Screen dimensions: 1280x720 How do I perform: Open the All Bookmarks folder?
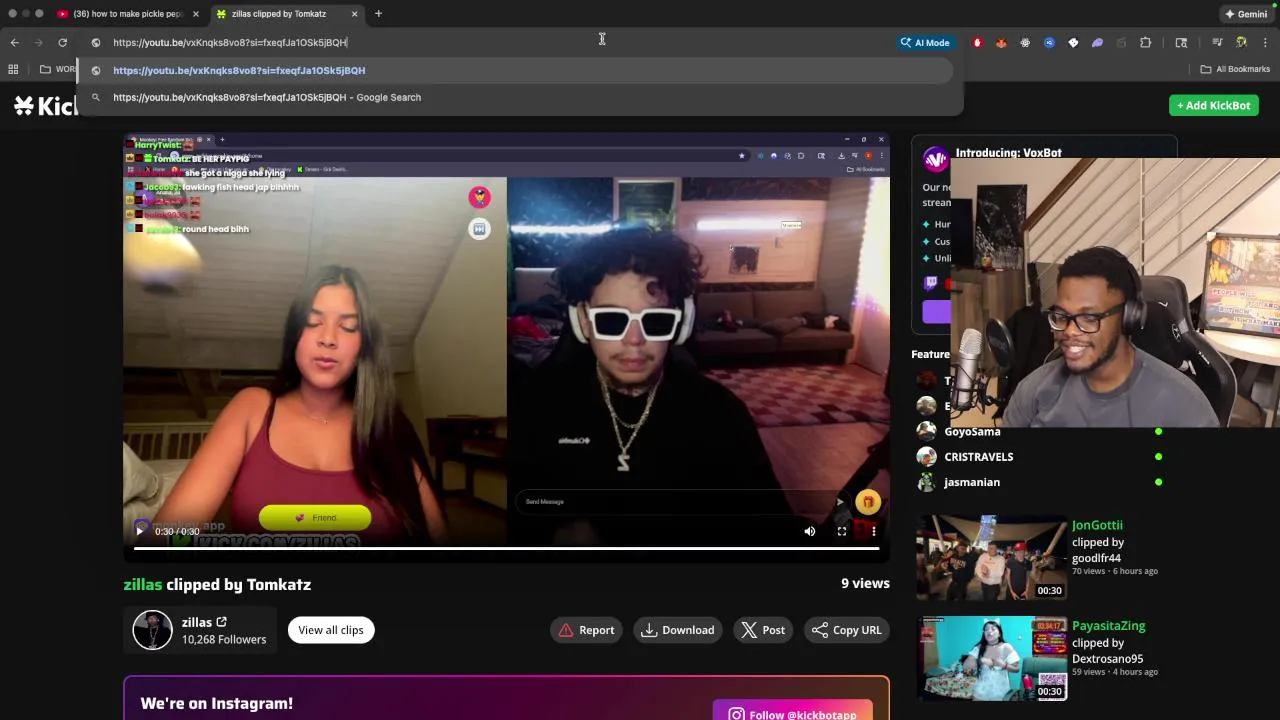(x=1235, y=69)
